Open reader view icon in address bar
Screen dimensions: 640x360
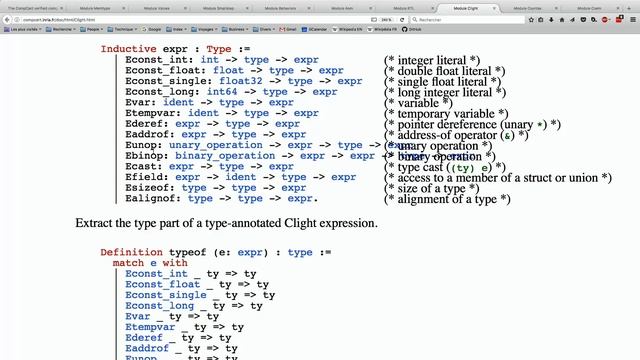click(x=374, y=20)
